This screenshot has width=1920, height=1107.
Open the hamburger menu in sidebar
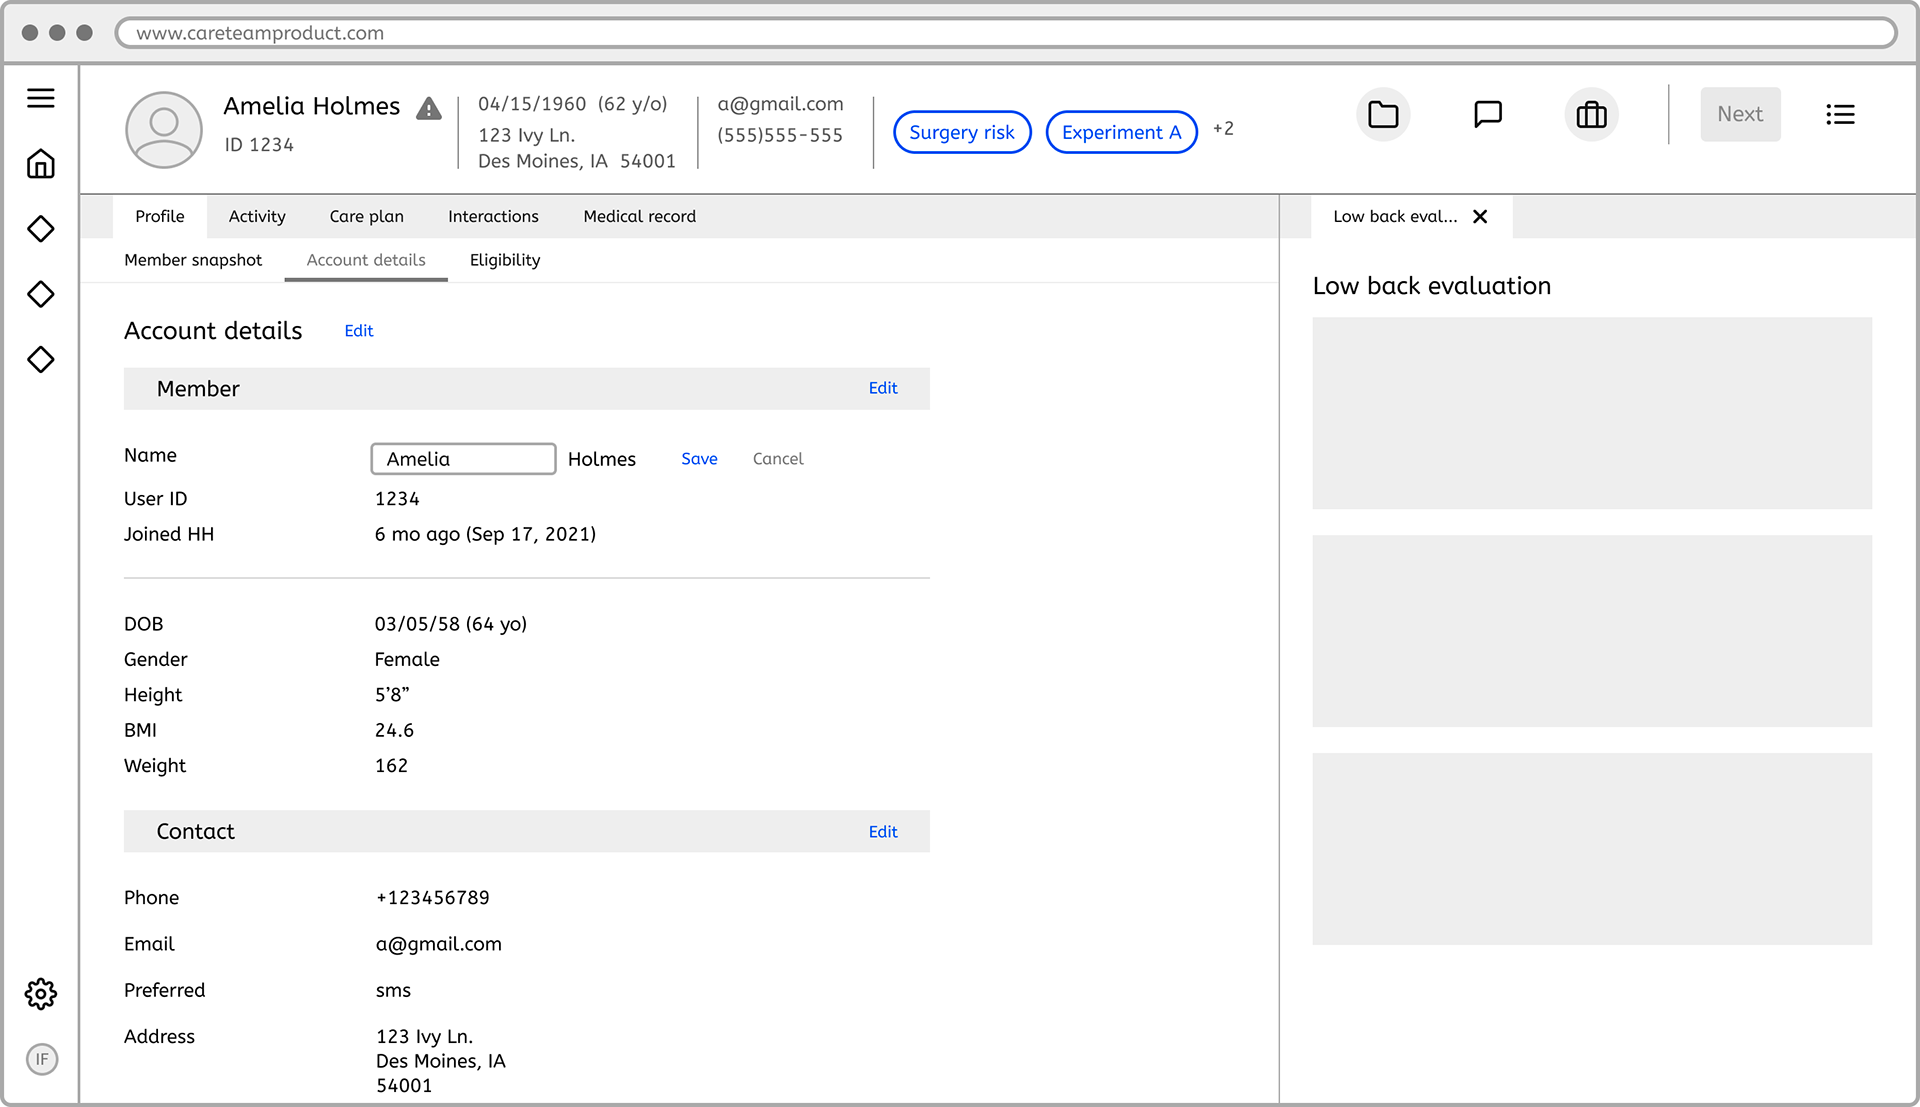[41, 98]
